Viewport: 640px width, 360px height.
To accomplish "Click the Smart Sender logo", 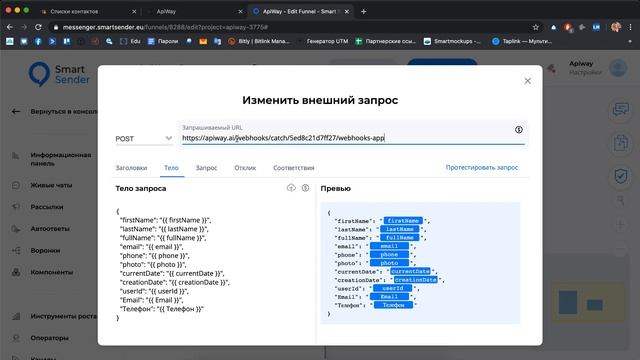I will (x=59, y=74).
